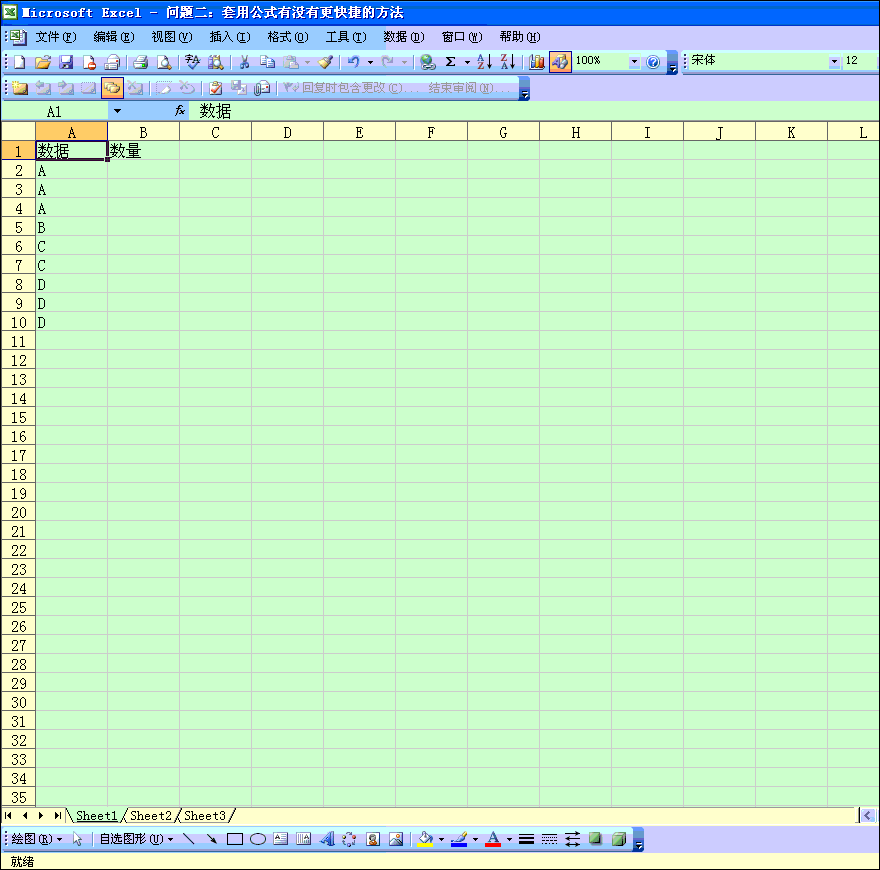The width and height of the screenshot is (880, 870).
Task: Click the AutoSum sigma icon
Action: pyautogui.click(x=450, y=62)
